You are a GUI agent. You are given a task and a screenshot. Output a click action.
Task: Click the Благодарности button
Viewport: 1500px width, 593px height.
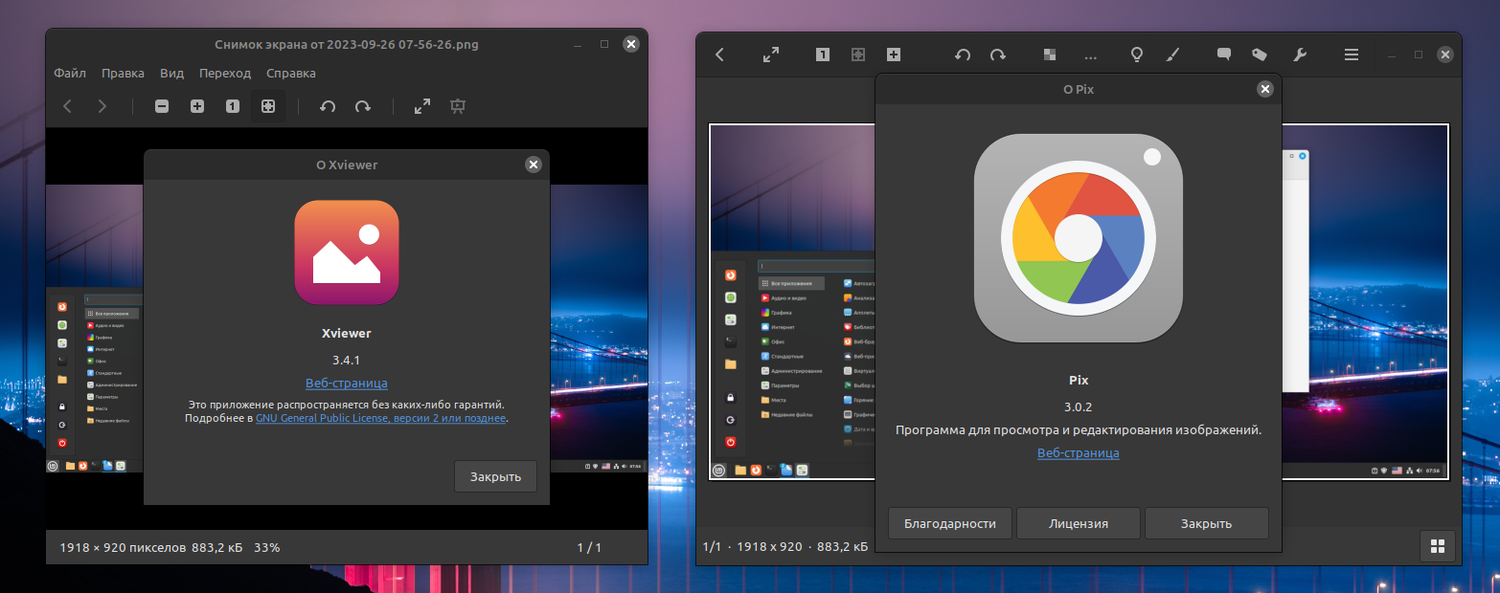coord(950,523)
